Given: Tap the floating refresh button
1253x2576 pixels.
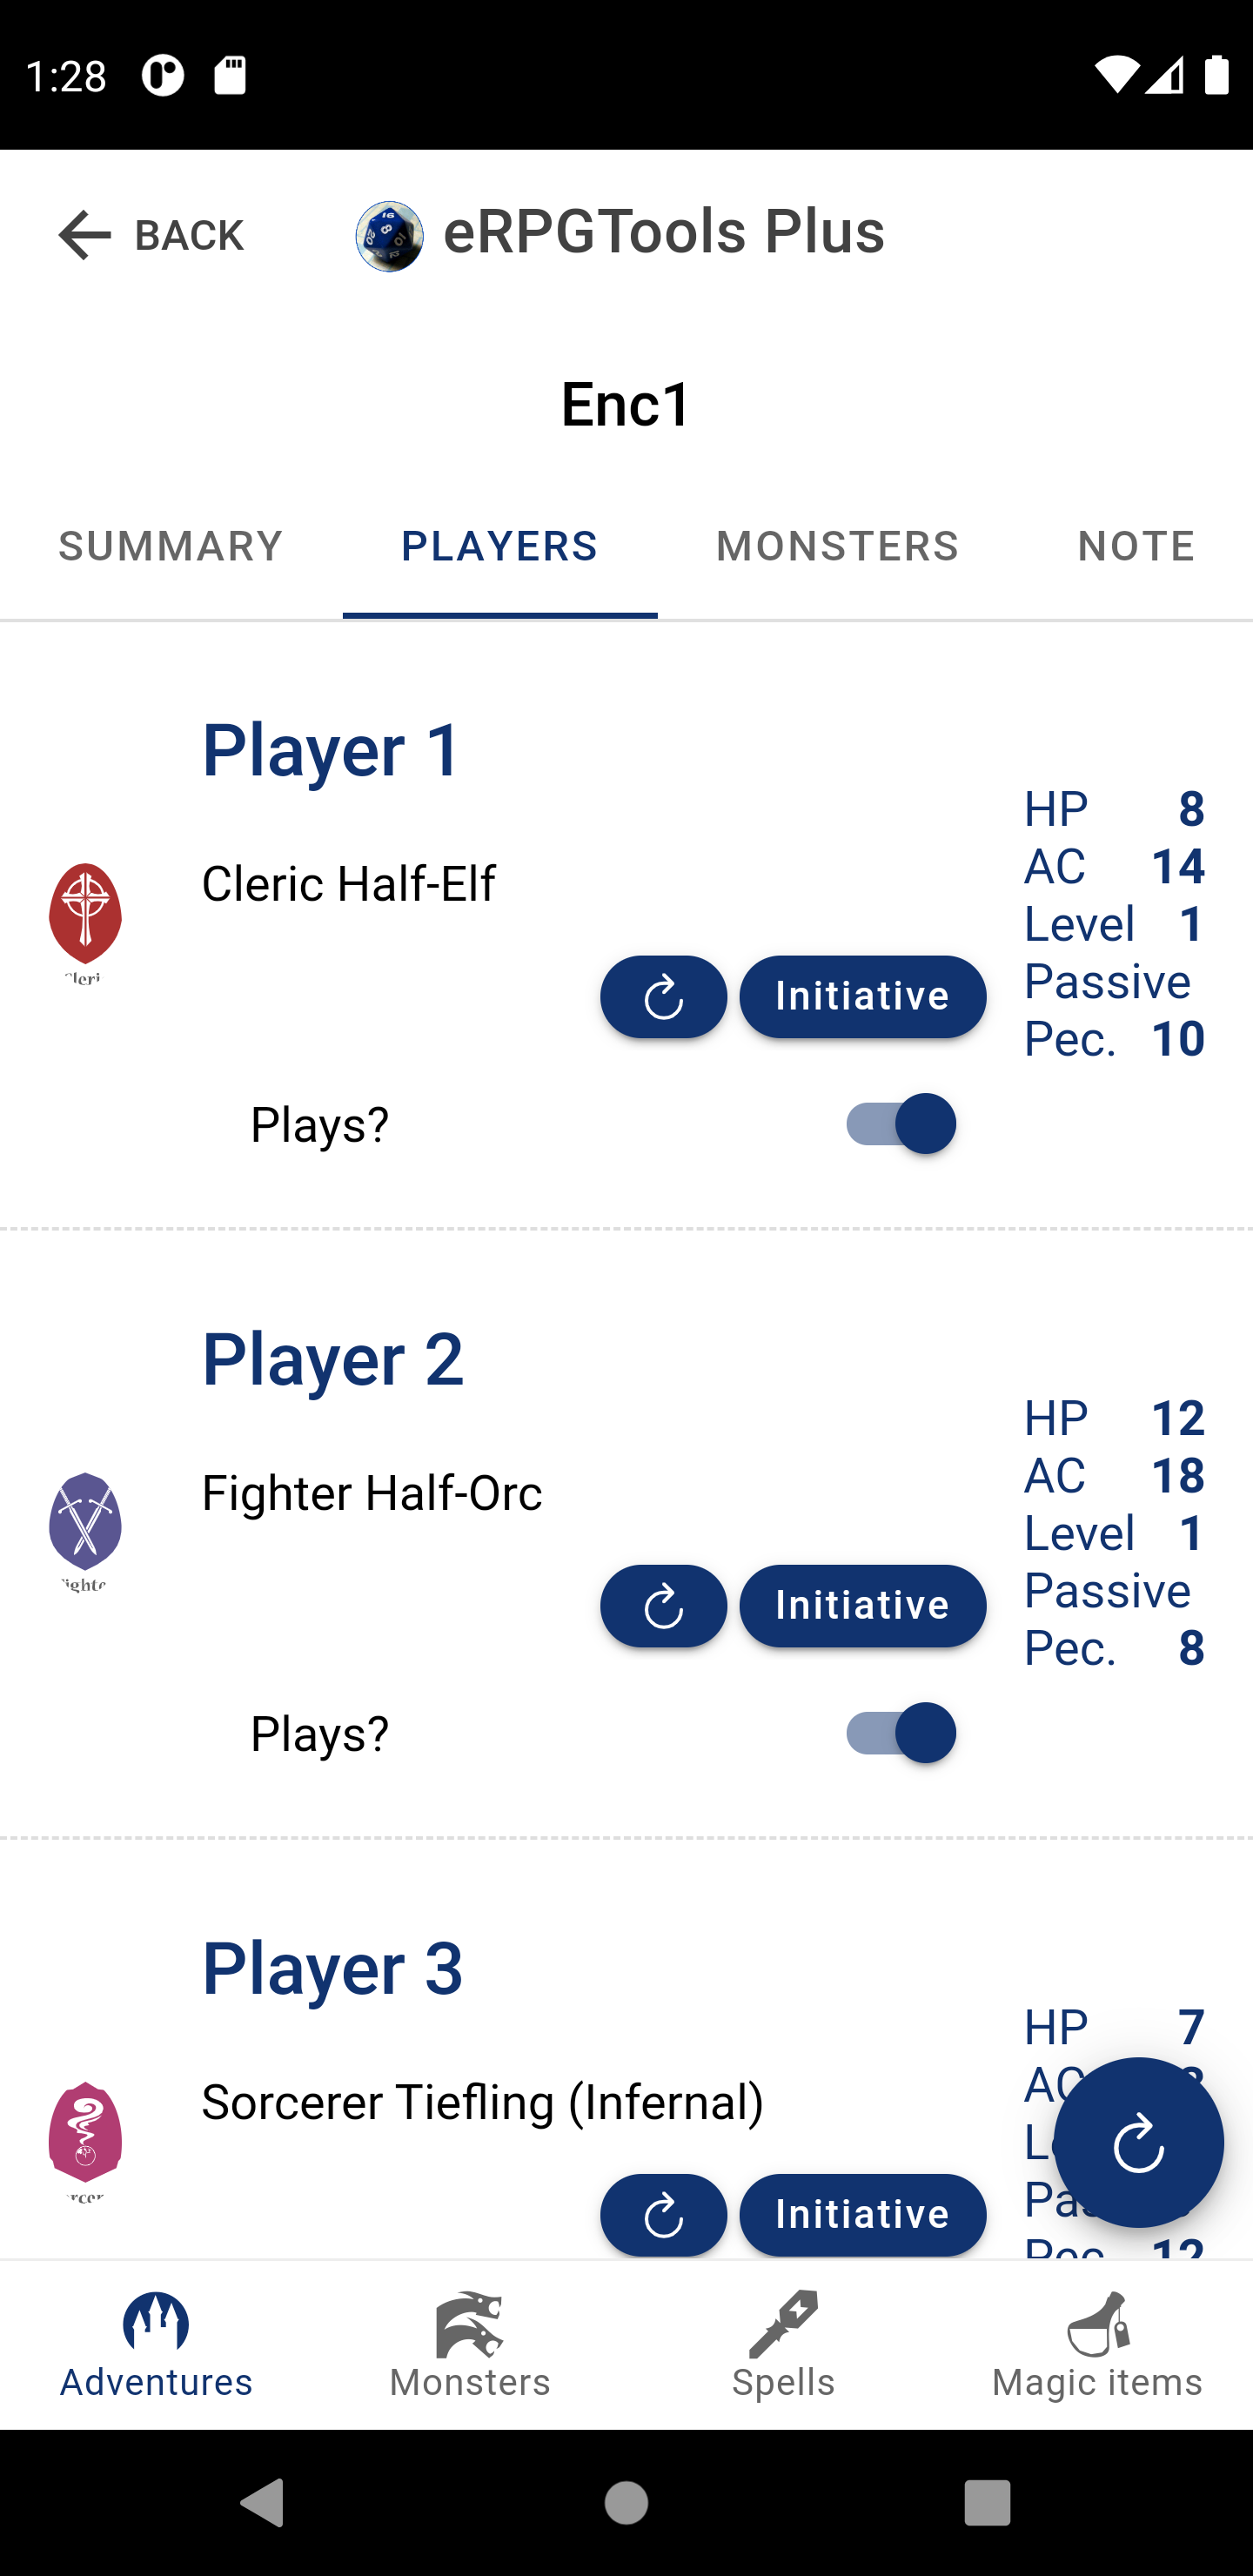Looking at the screenshot, I should click(x=1138, y=2142).
